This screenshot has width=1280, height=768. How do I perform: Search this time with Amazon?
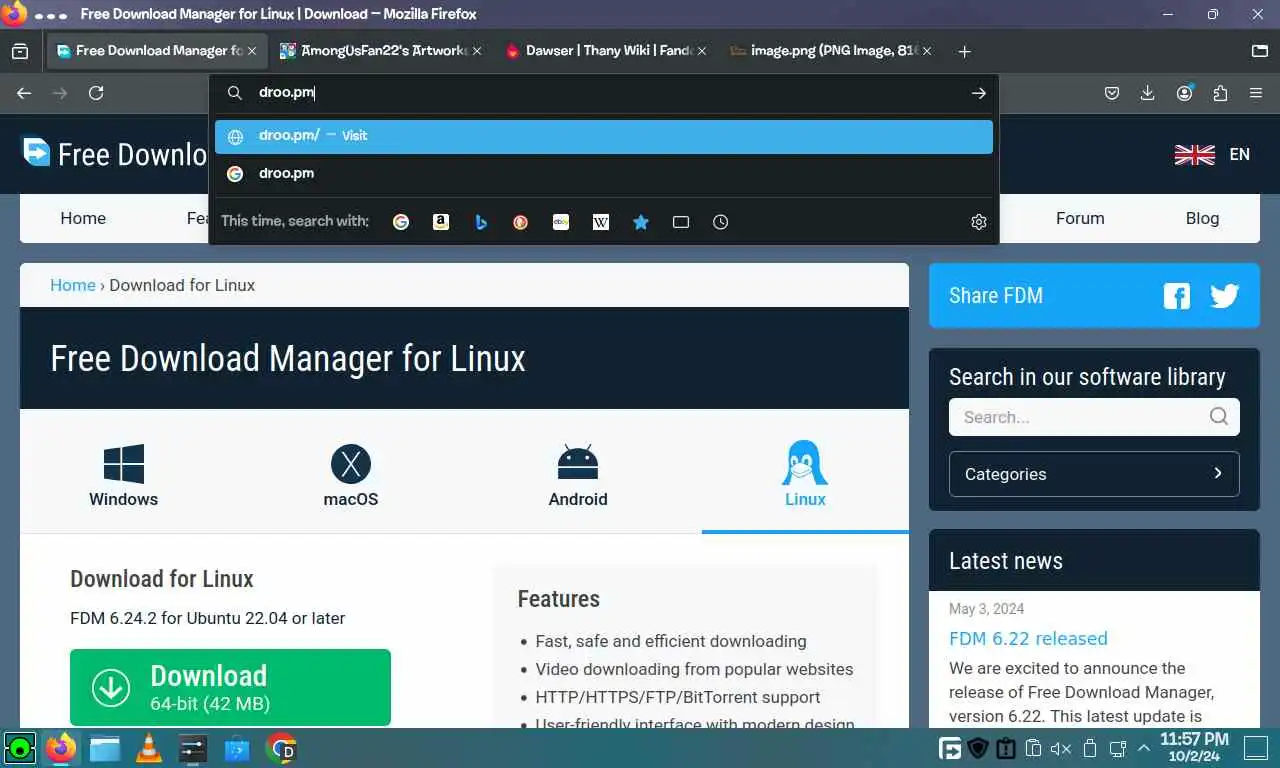click(441, 222)
